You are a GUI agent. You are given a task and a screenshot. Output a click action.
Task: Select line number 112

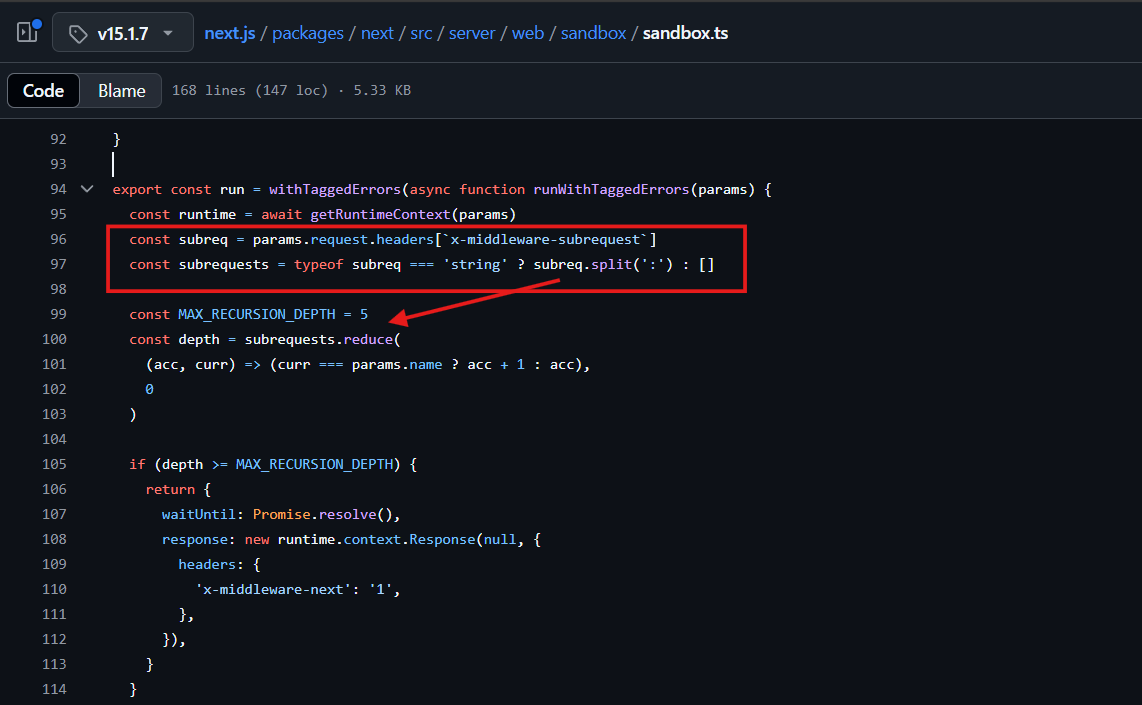point(55,639)
